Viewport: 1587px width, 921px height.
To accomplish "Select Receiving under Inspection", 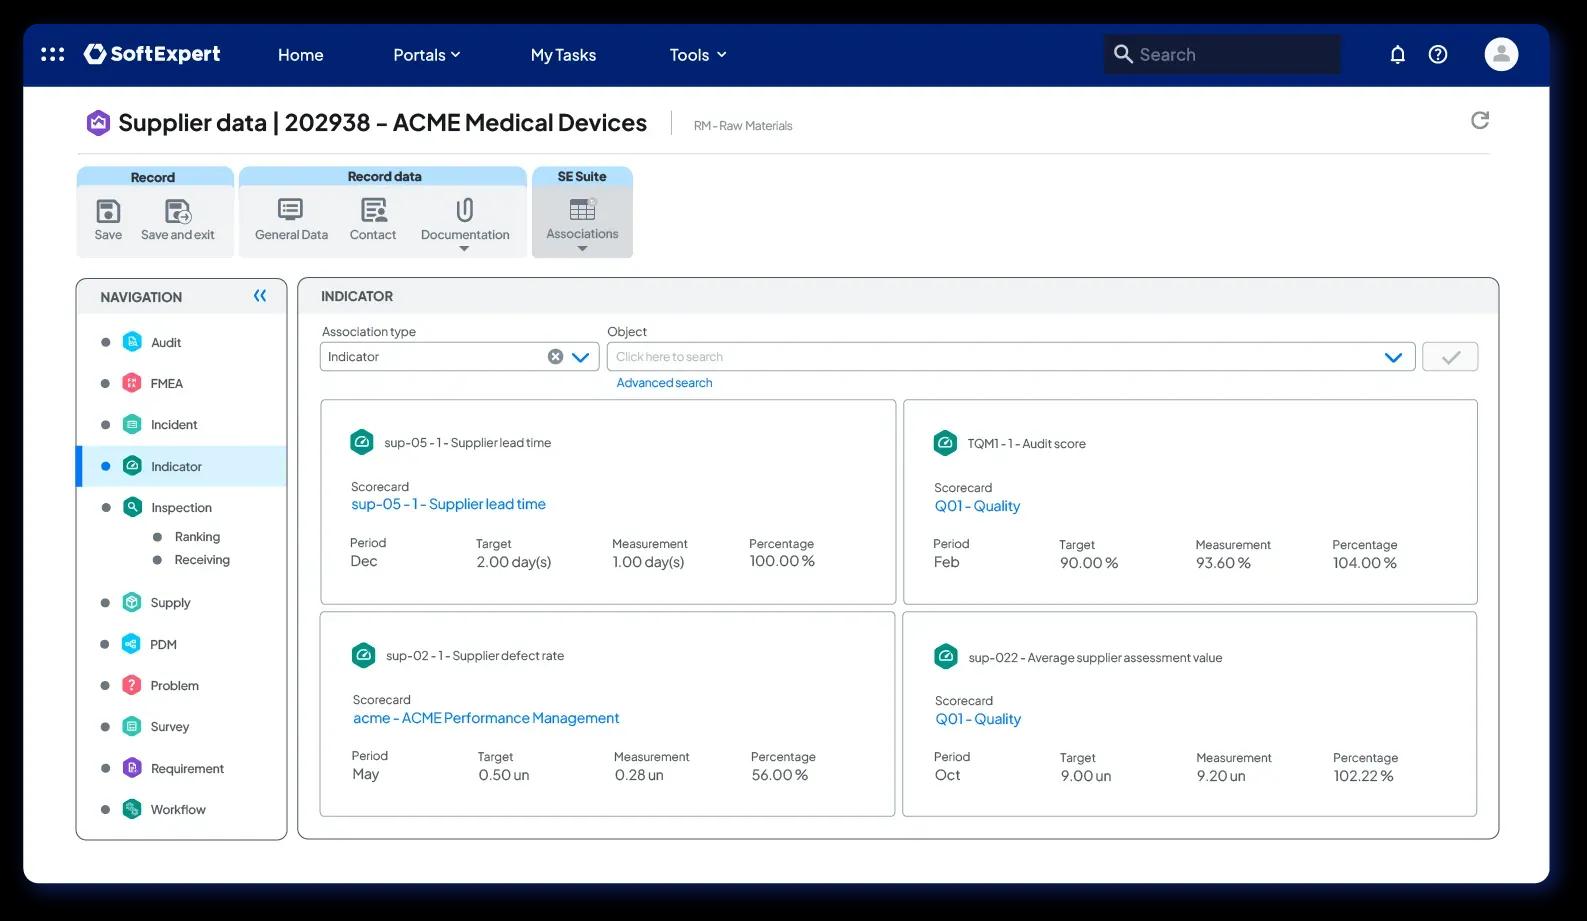I will click(202, 560).
